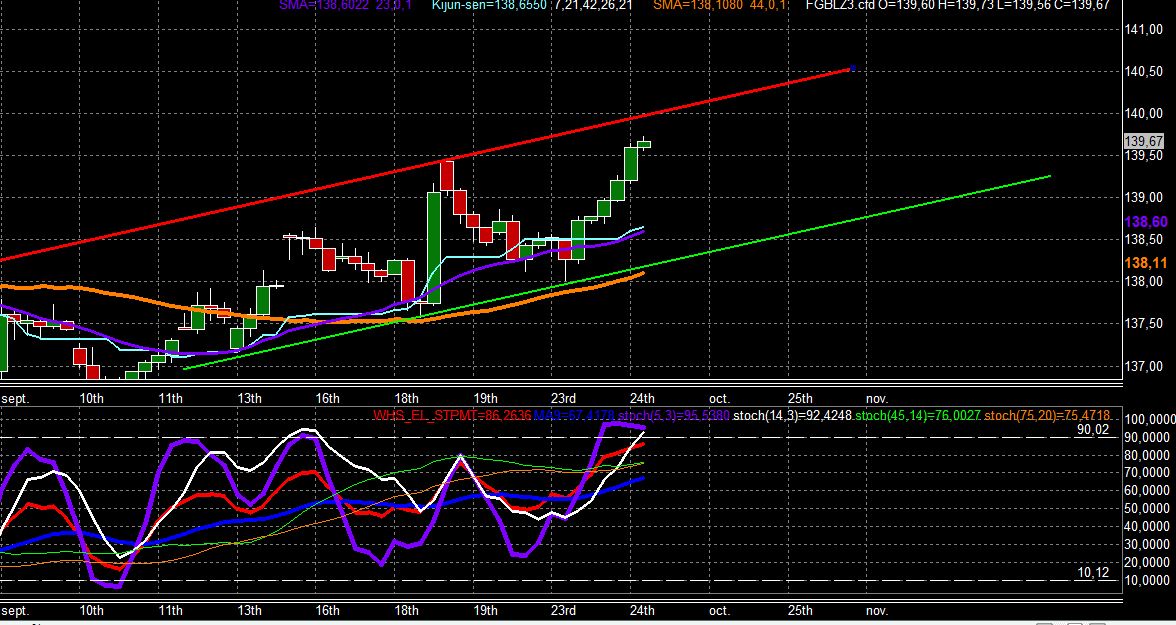Click 'oct.' on the price chart time axis
The image size is (1176, 625).
pyautogui.click(x=719, y=398)
